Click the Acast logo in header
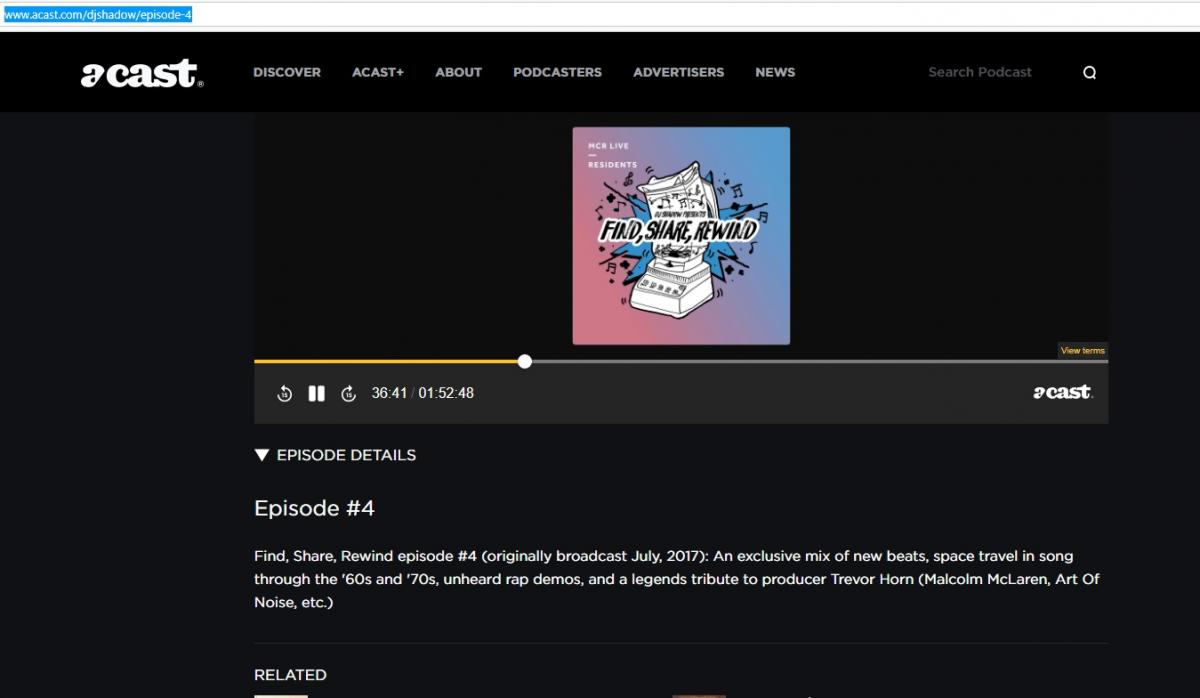Image resolution: width=1200 pixels, height=698 pixels. [142, 74]
